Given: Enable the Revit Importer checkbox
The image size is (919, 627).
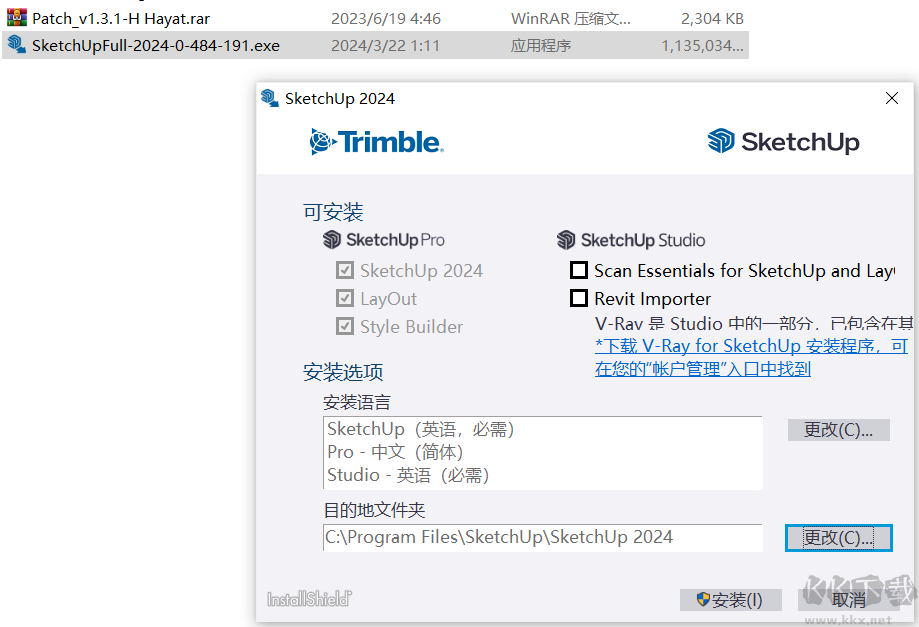Looking at the screenshot, I should pyautogui.click(x=579, y=298).
